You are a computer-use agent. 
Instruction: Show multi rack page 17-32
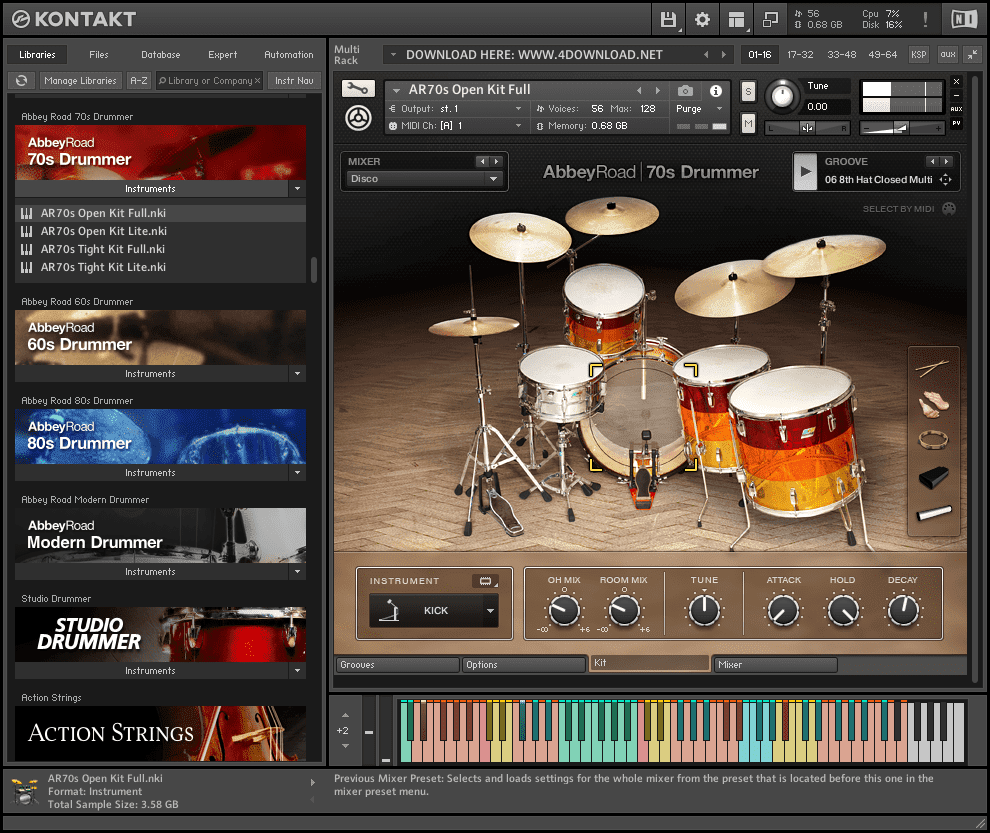800,55
